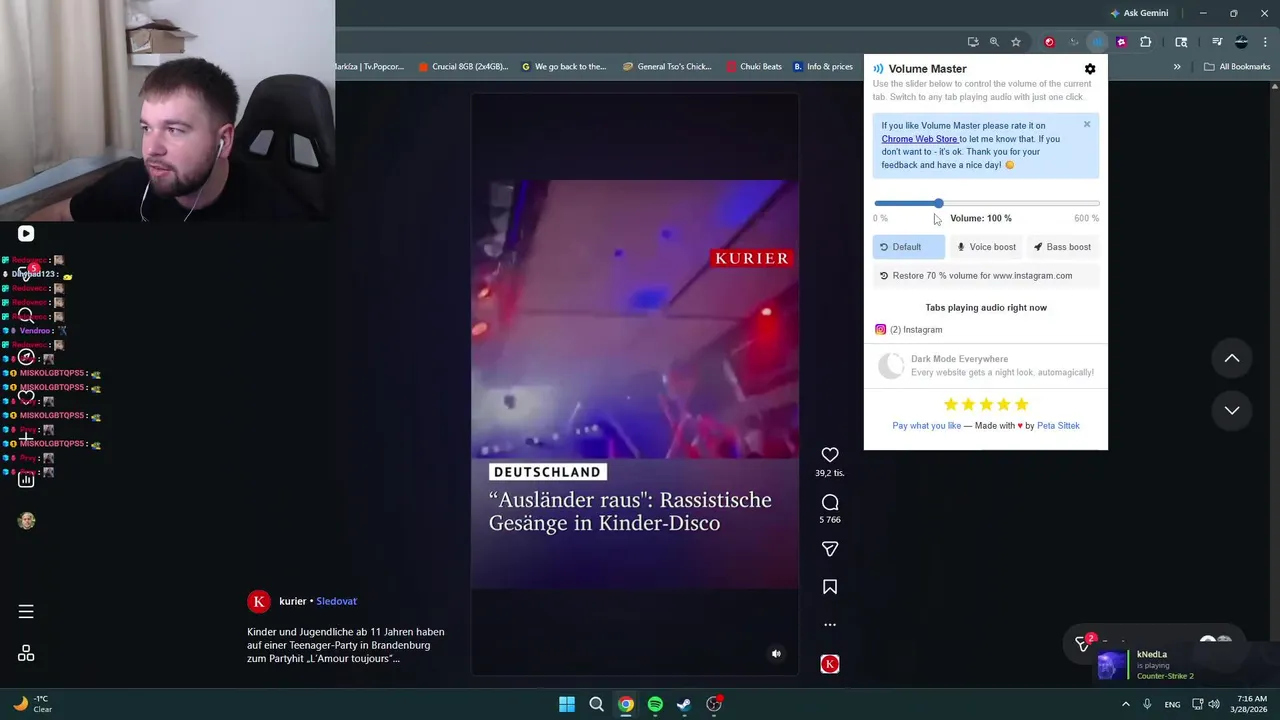Viewport: 1280px width, 720px height.
Task: Open the weather widget showing -1°C Clear
Action: [32, 704]
